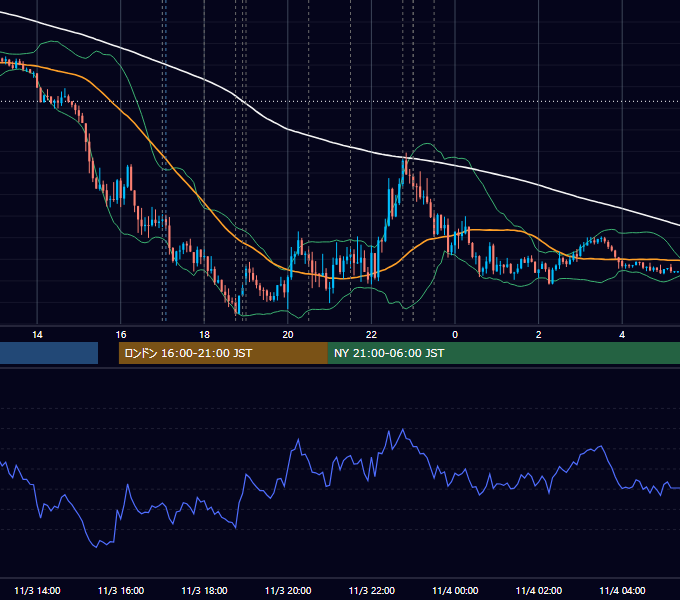This screenshot has width=680, height=600.
Task: Click the 11/3 22:00 date label
Action: point(372,590)
